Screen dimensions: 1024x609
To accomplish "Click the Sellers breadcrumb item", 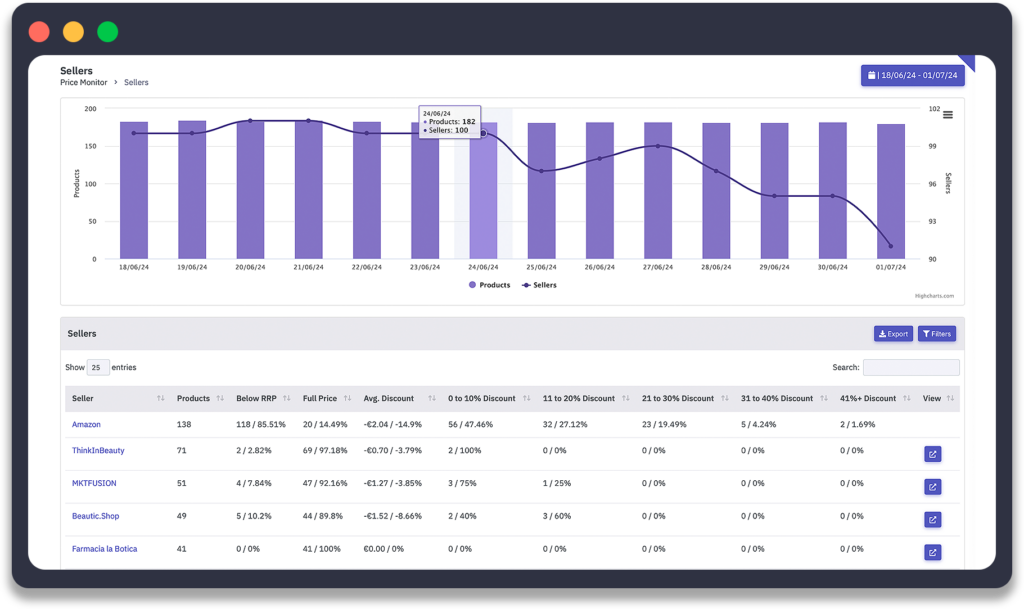I will click(x=136, y=82).
